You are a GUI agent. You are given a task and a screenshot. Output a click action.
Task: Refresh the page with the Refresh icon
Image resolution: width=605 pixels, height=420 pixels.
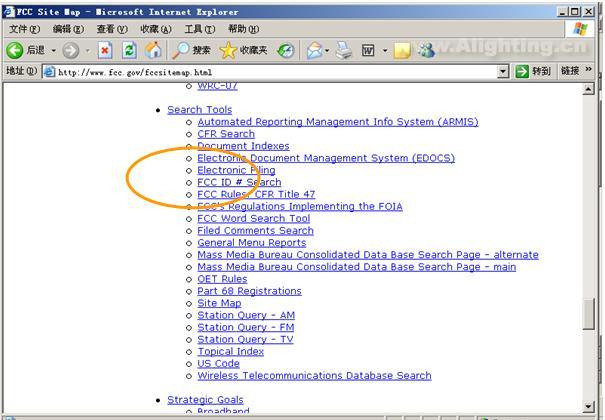pos(129,50)
